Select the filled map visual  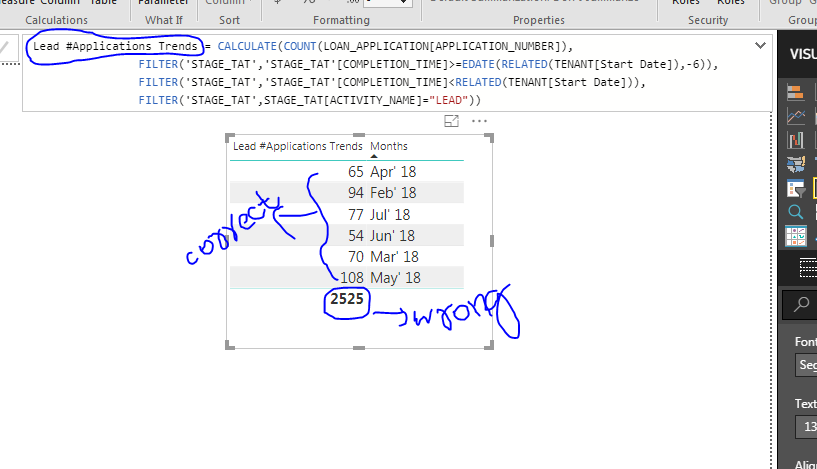click(x=796, y=164)
